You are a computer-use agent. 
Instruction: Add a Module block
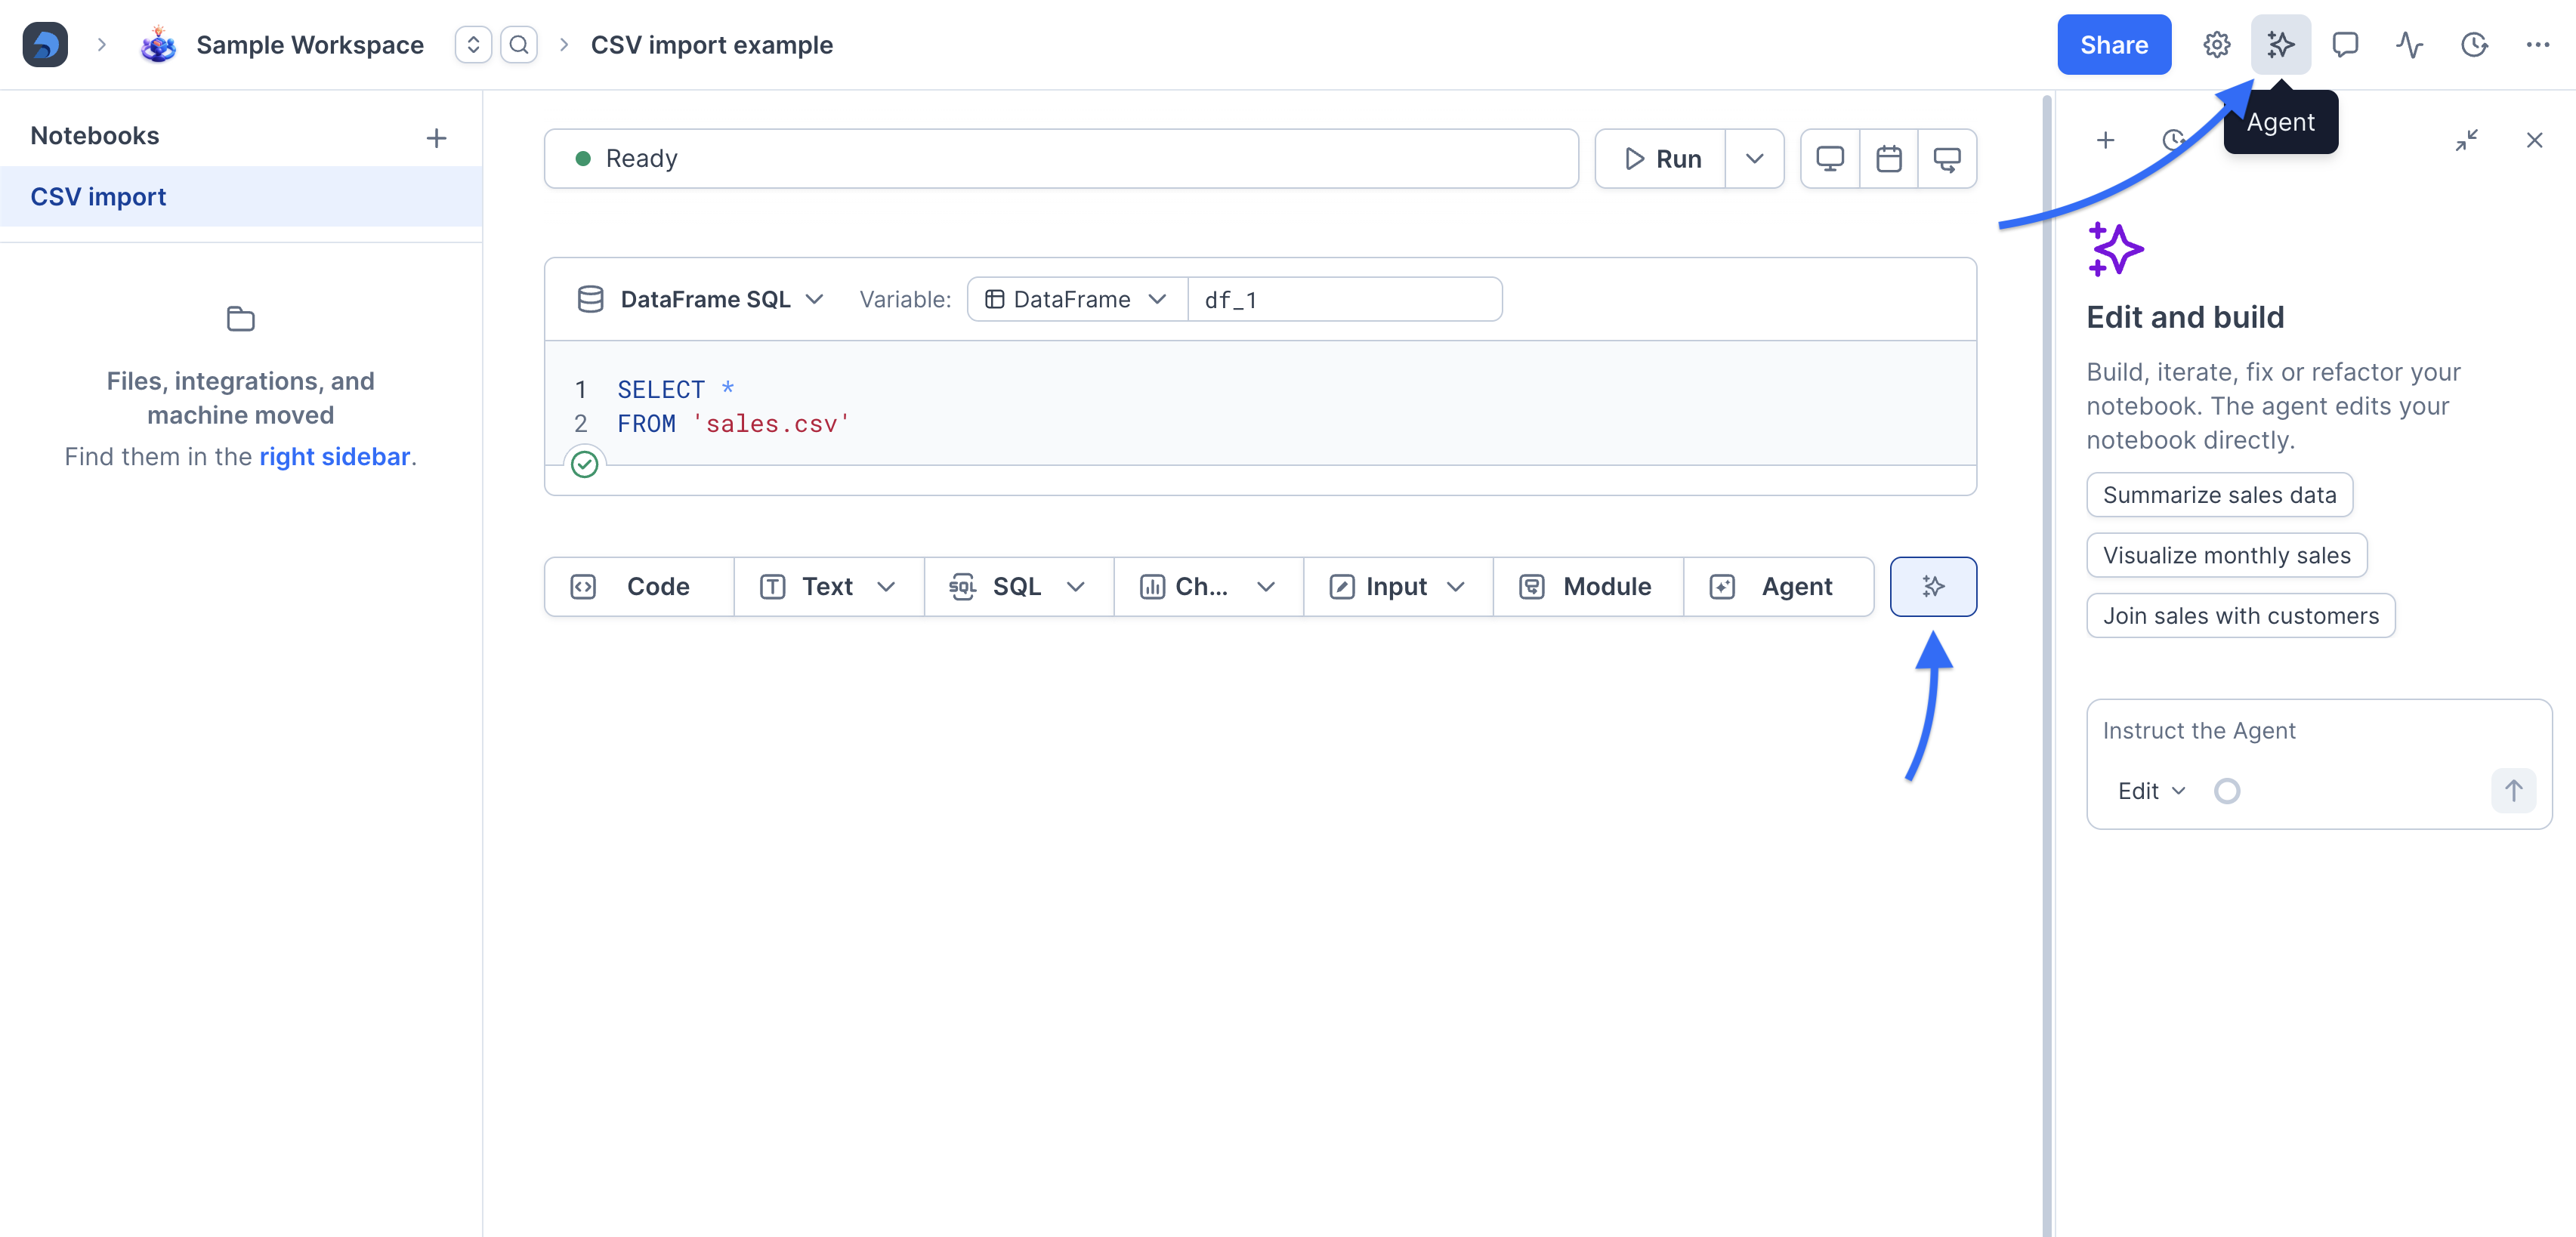(1588, 587)
